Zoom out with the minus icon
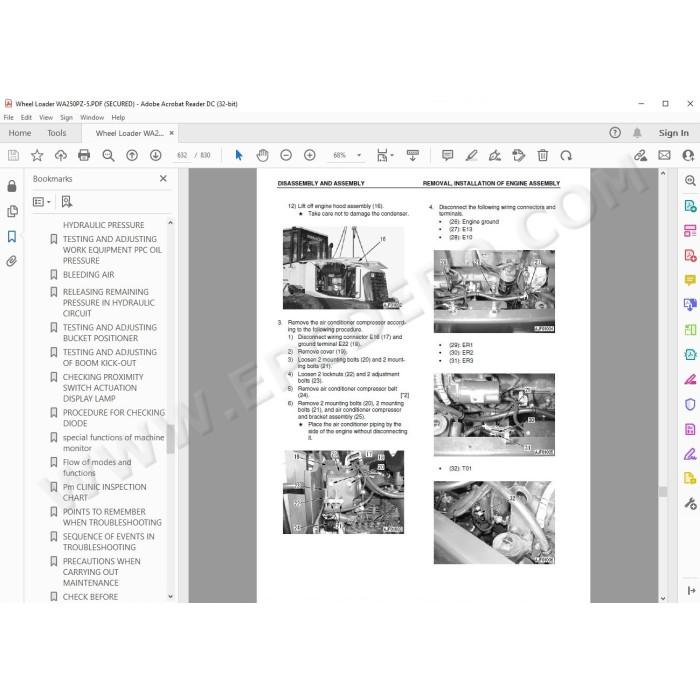The image size is (700, 700). (x=286, y=155)
